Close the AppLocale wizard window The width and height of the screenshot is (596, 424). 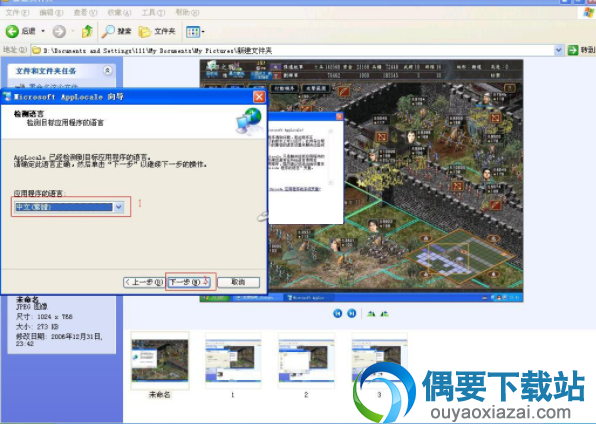[x=259, y=97]
